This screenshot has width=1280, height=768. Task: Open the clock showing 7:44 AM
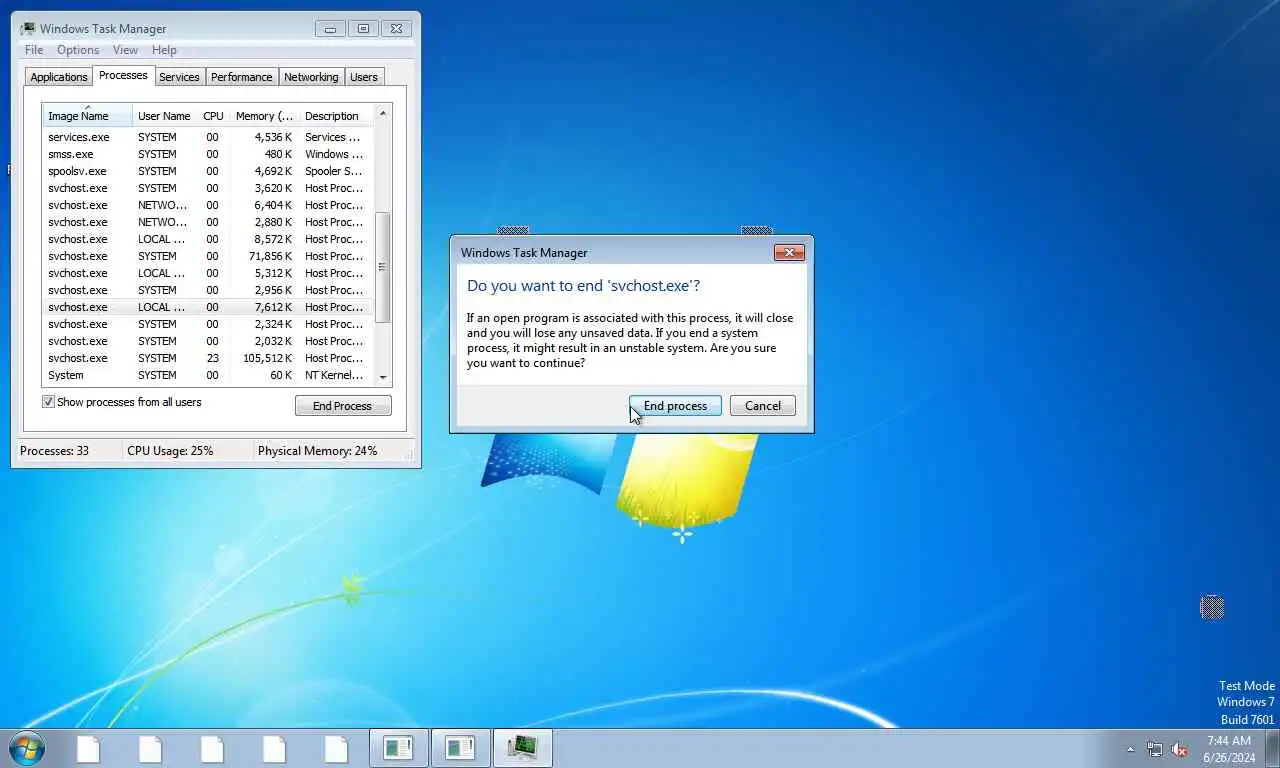pos(1229,749)
